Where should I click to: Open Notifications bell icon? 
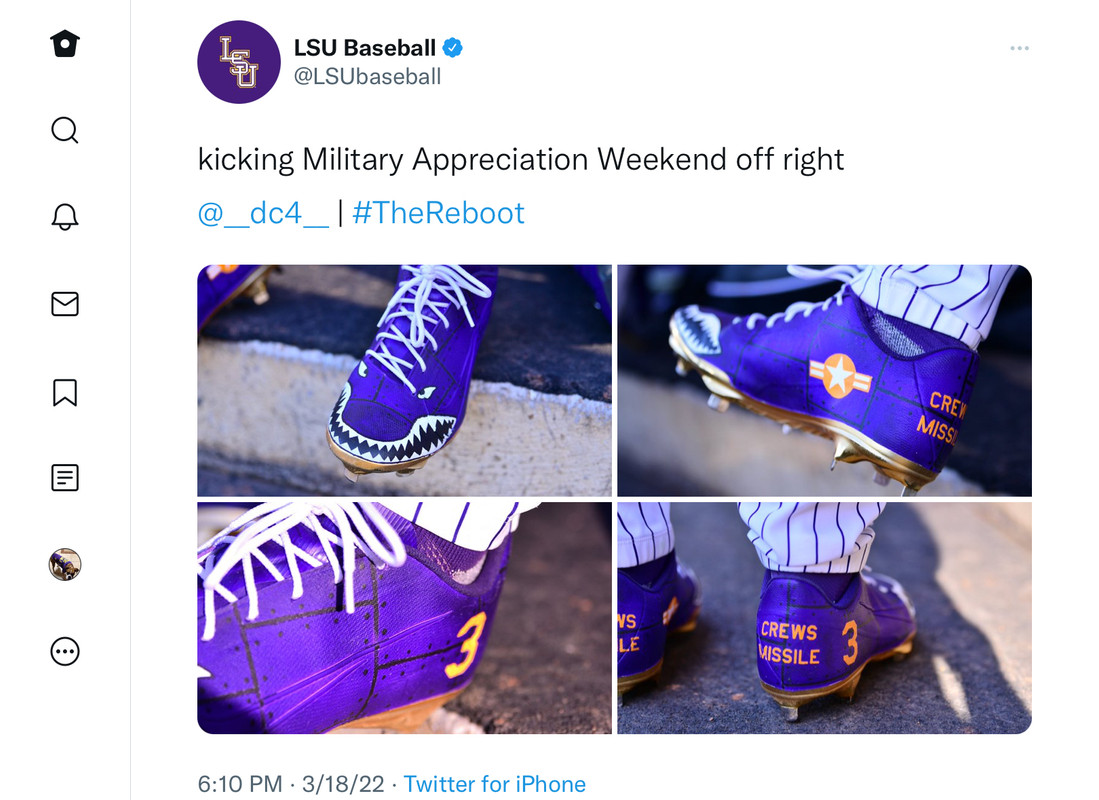(64, 217)
